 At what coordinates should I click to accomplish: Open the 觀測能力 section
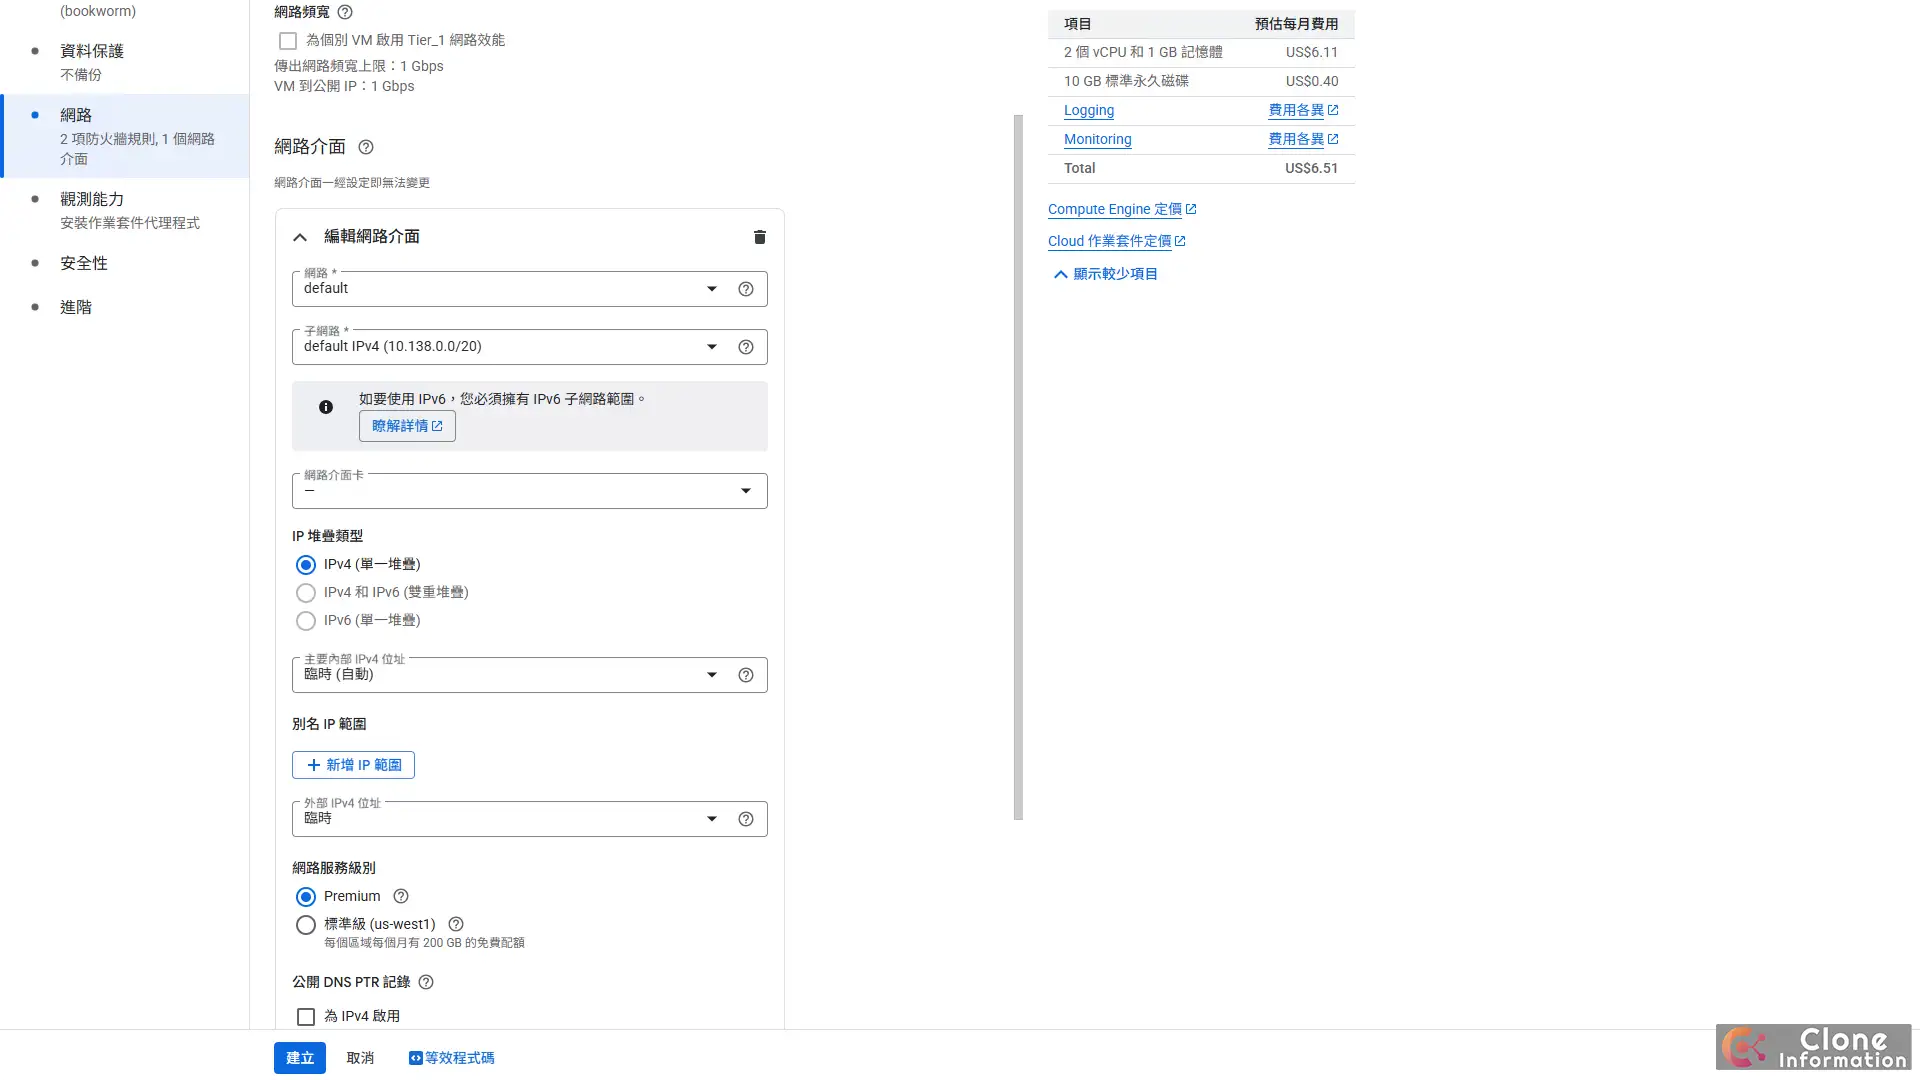point(93,199)
